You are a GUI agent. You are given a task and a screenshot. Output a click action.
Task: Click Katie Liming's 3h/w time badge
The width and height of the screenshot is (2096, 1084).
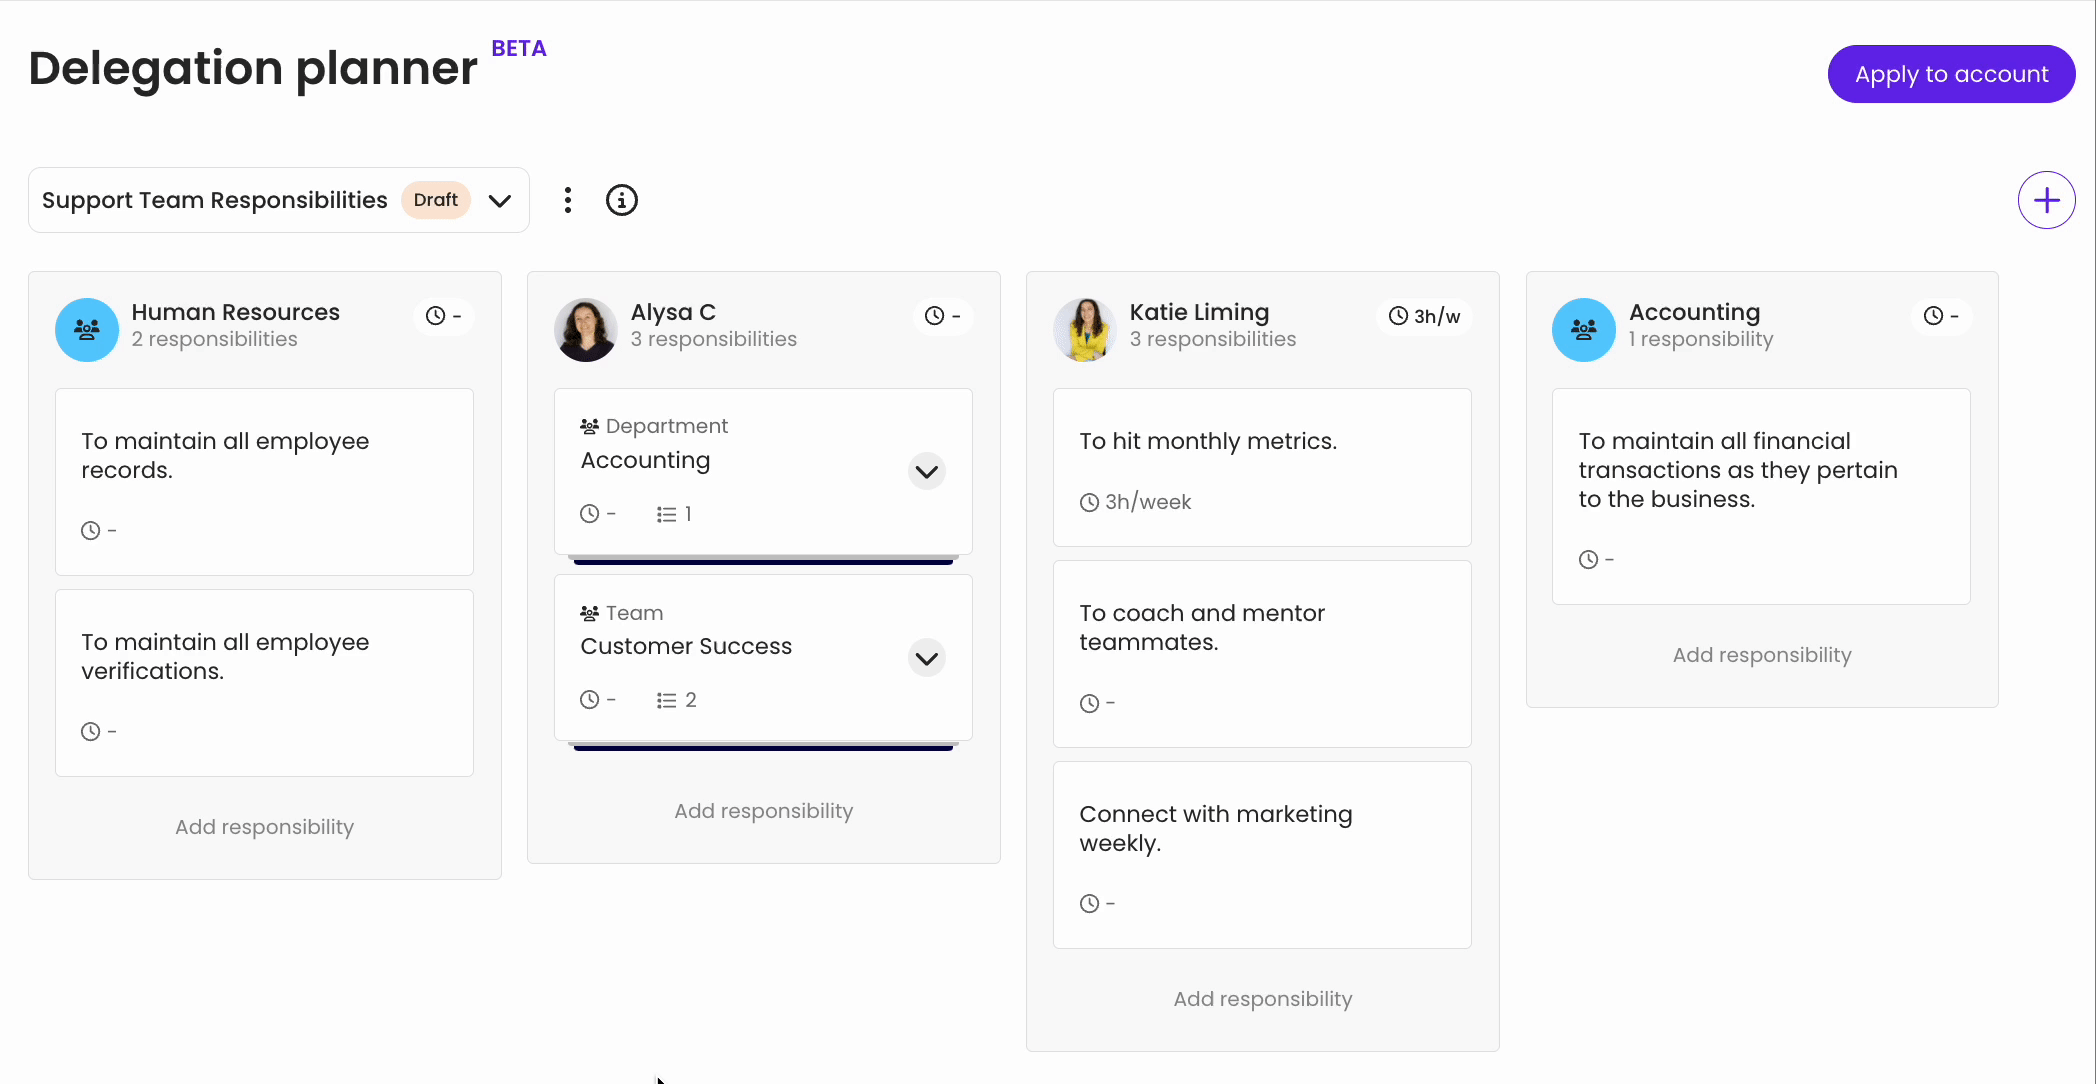pos(1424,316)
